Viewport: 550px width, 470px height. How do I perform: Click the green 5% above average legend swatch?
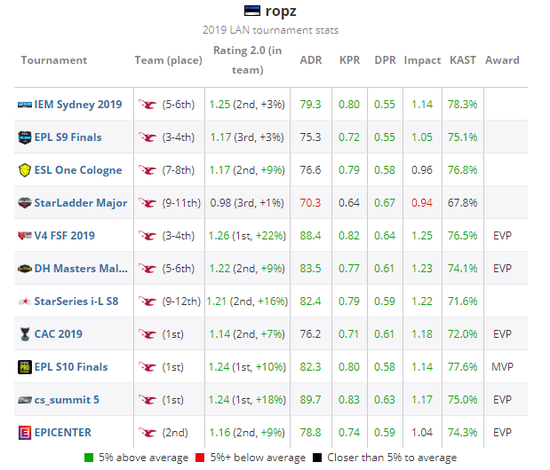coord(89,458)
